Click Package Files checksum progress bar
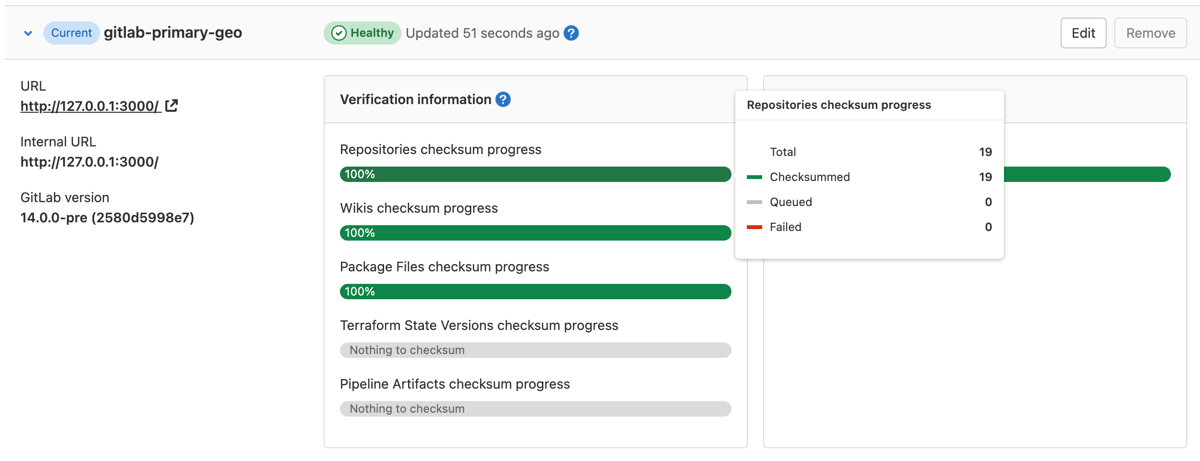The height and width of the screenshot is (461, 1200). tap(535, 292)
